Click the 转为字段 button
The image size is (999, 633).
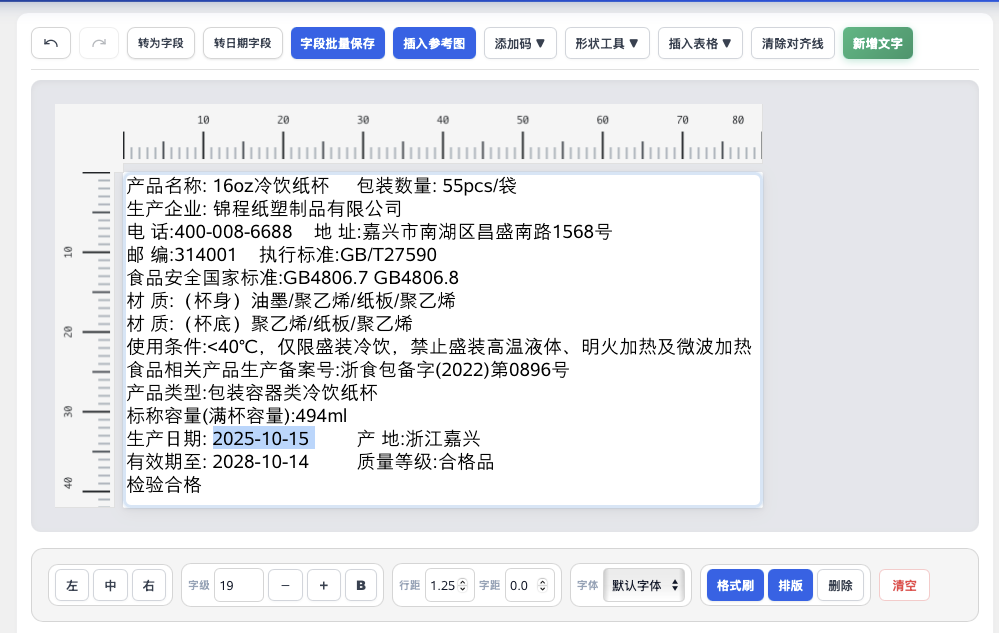(161, 44)
